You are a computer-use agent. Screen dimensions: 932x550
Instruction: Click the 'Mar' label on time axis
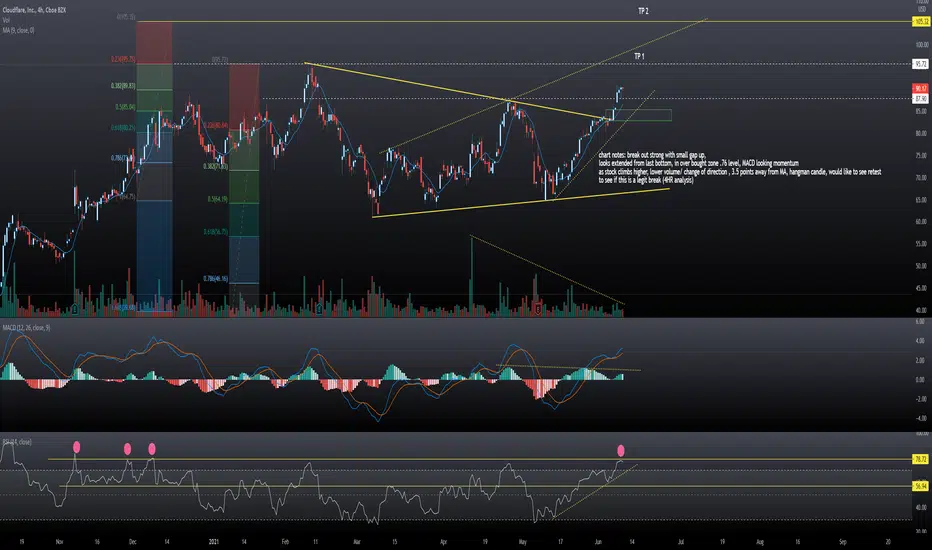pos(357,542)
